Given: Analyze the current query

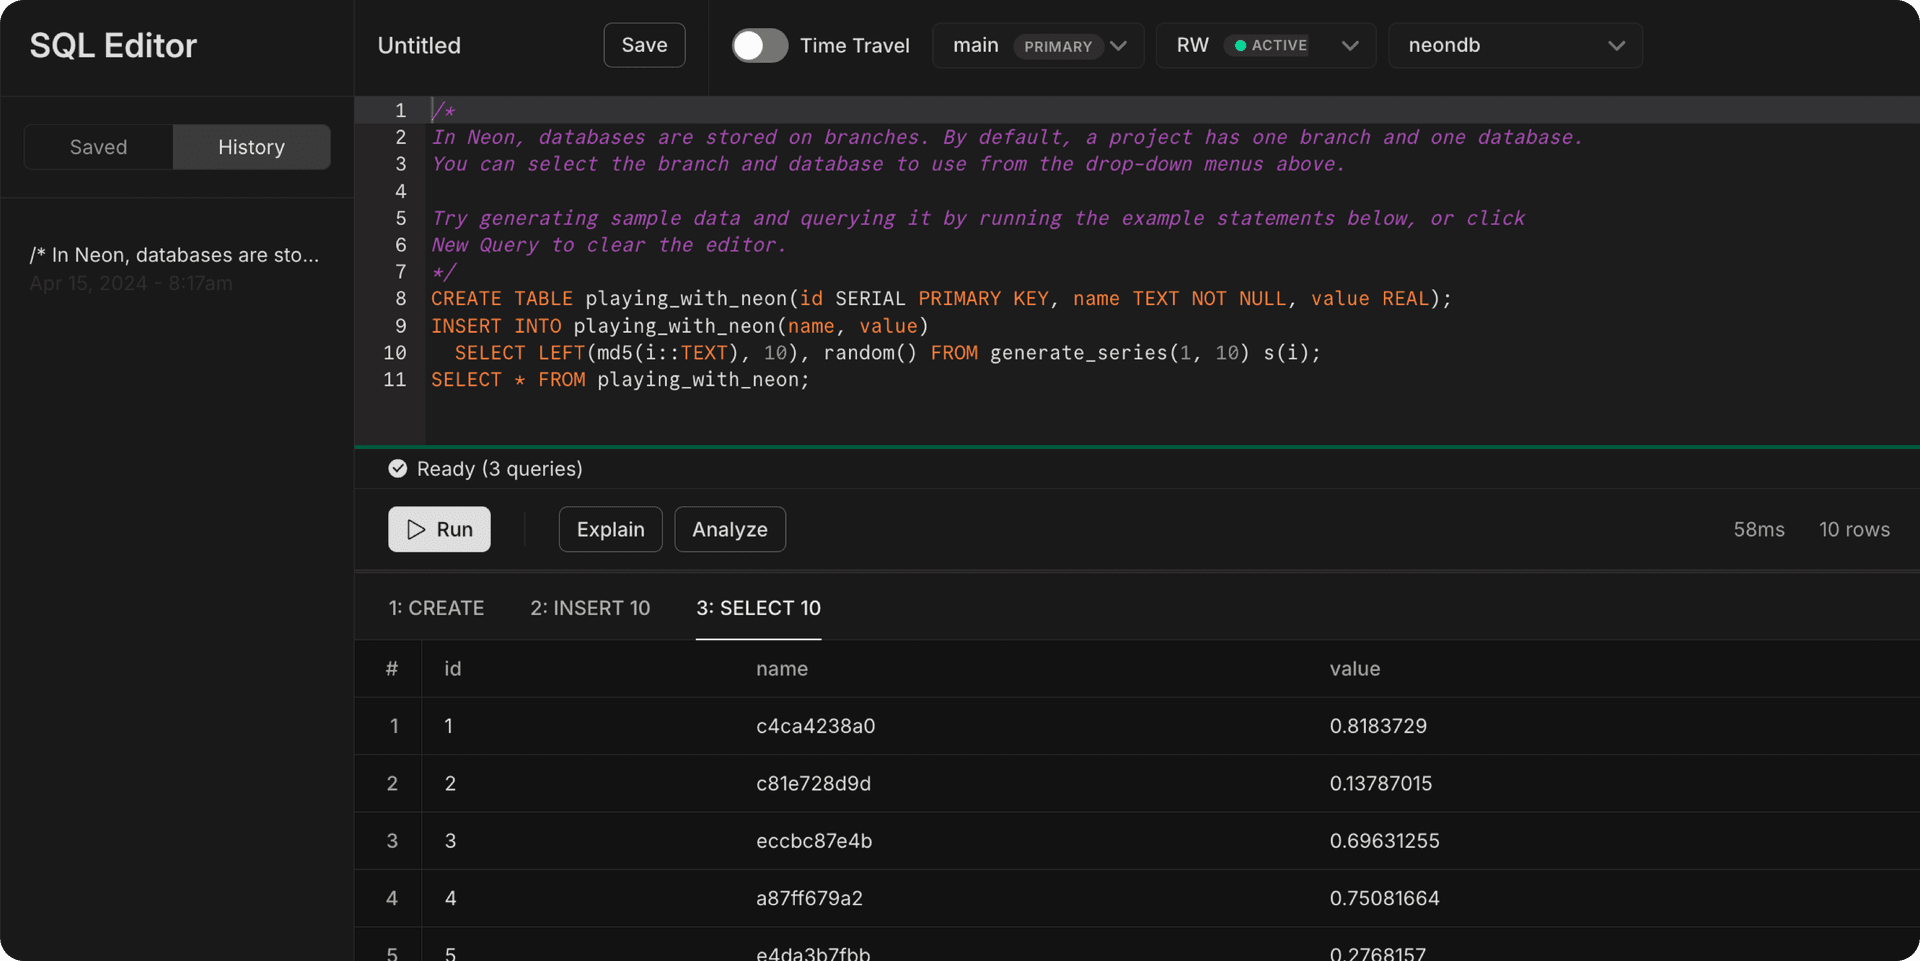Looking at the screenshot, I should (x=729, y=529).
